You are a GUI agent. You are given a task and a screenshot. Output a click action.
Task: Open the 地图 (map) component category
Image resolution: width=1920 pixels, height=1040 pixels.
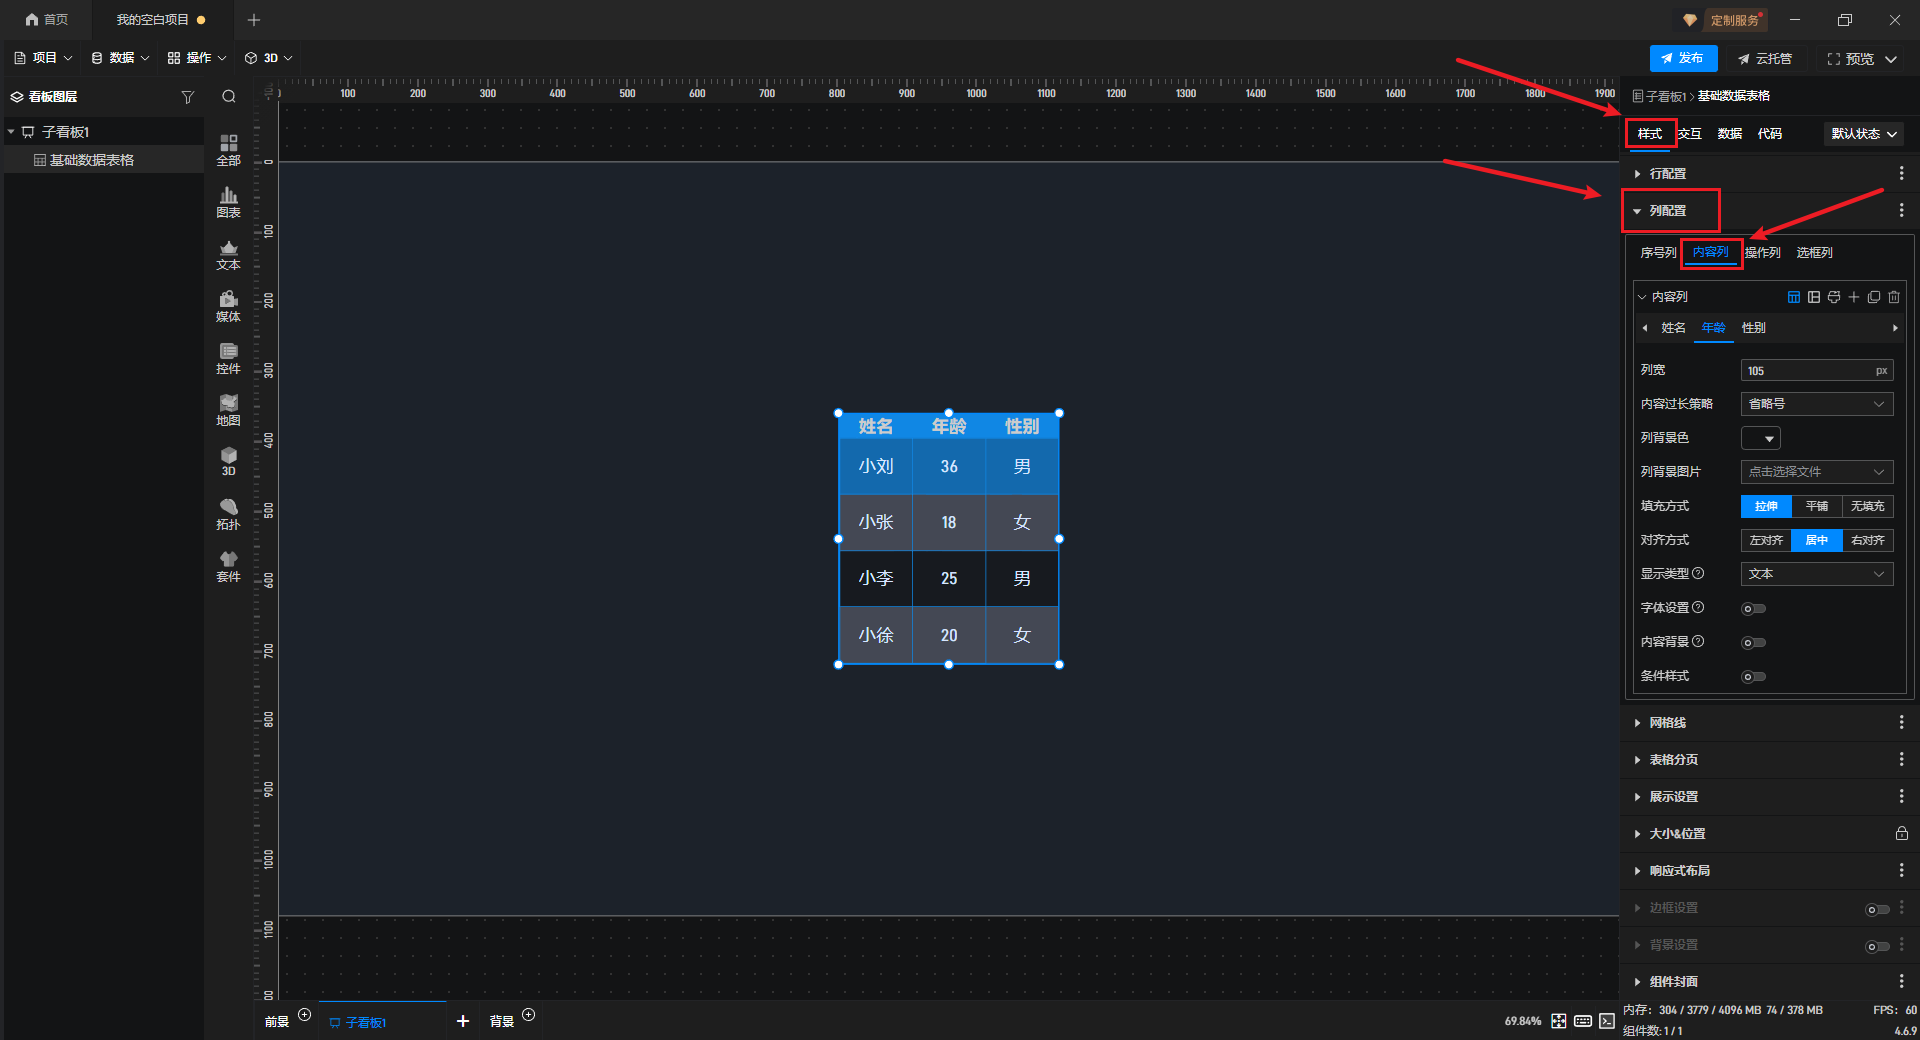coord(228,409)
